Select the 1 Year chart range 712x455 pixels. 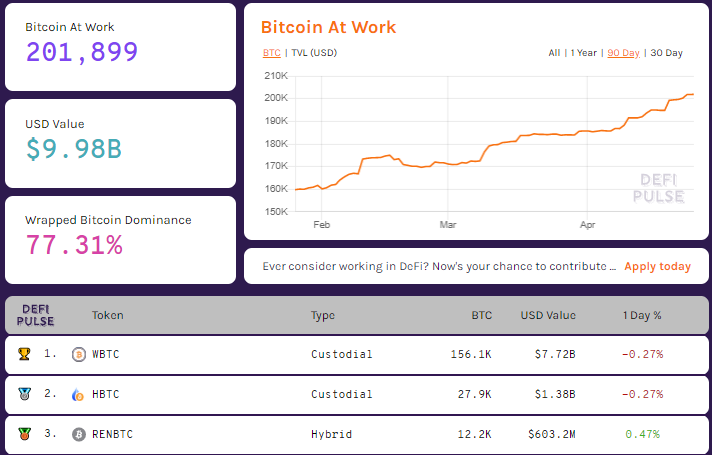click(x=584, y=53)
